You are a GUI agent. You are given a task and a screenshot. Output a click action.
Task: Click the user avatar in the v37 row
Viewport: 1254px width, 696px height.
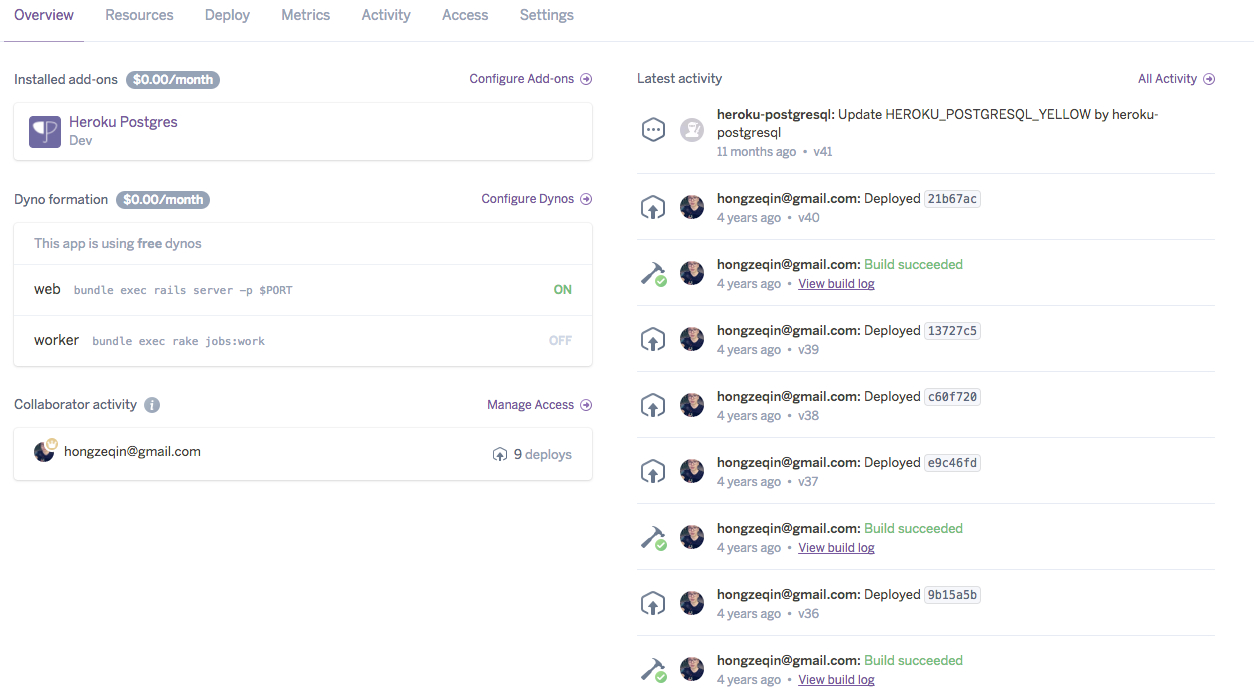click(x=692, y=471)
